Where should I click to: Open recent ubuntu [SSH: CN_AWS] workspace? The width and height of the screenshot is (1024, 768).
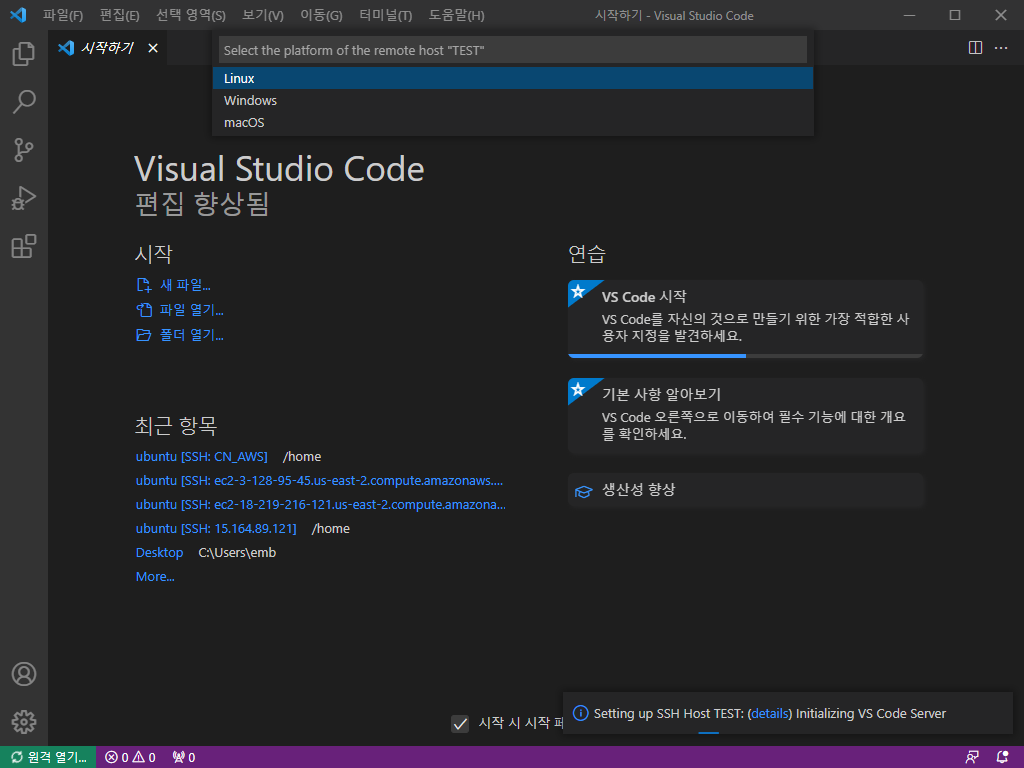202,456
